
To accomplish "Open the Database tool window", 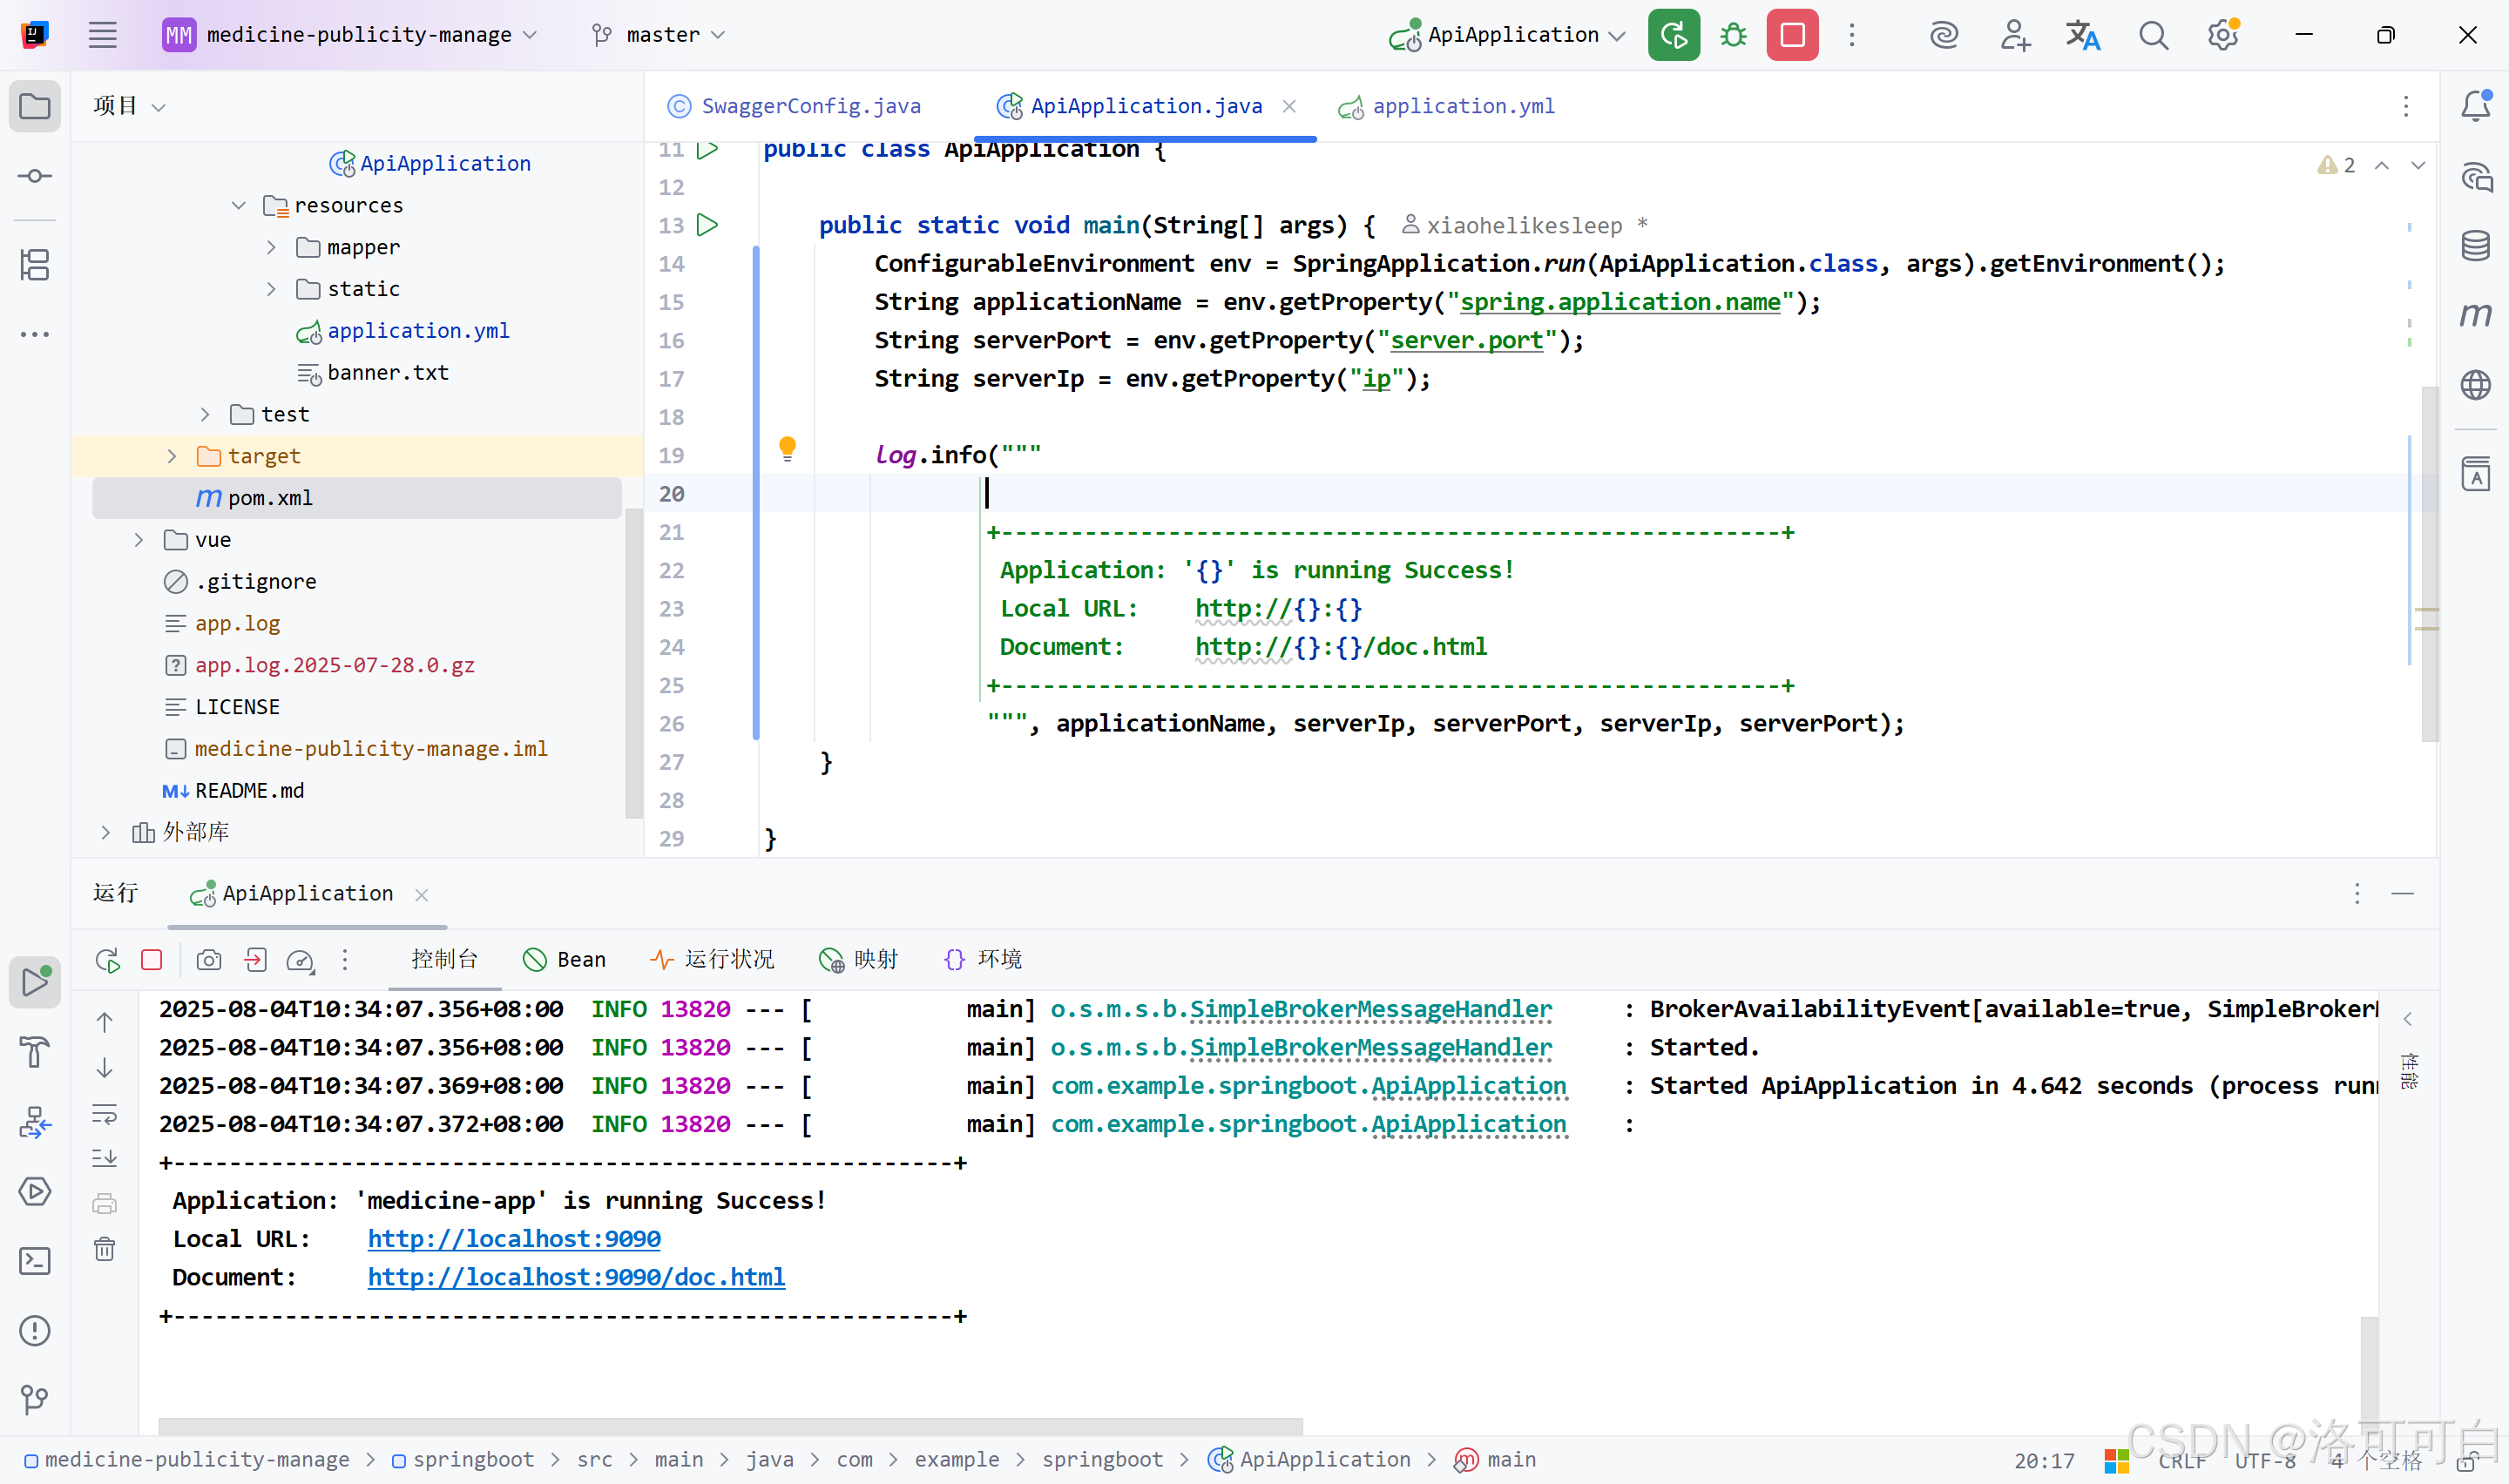I will [x=2475, y=245].
